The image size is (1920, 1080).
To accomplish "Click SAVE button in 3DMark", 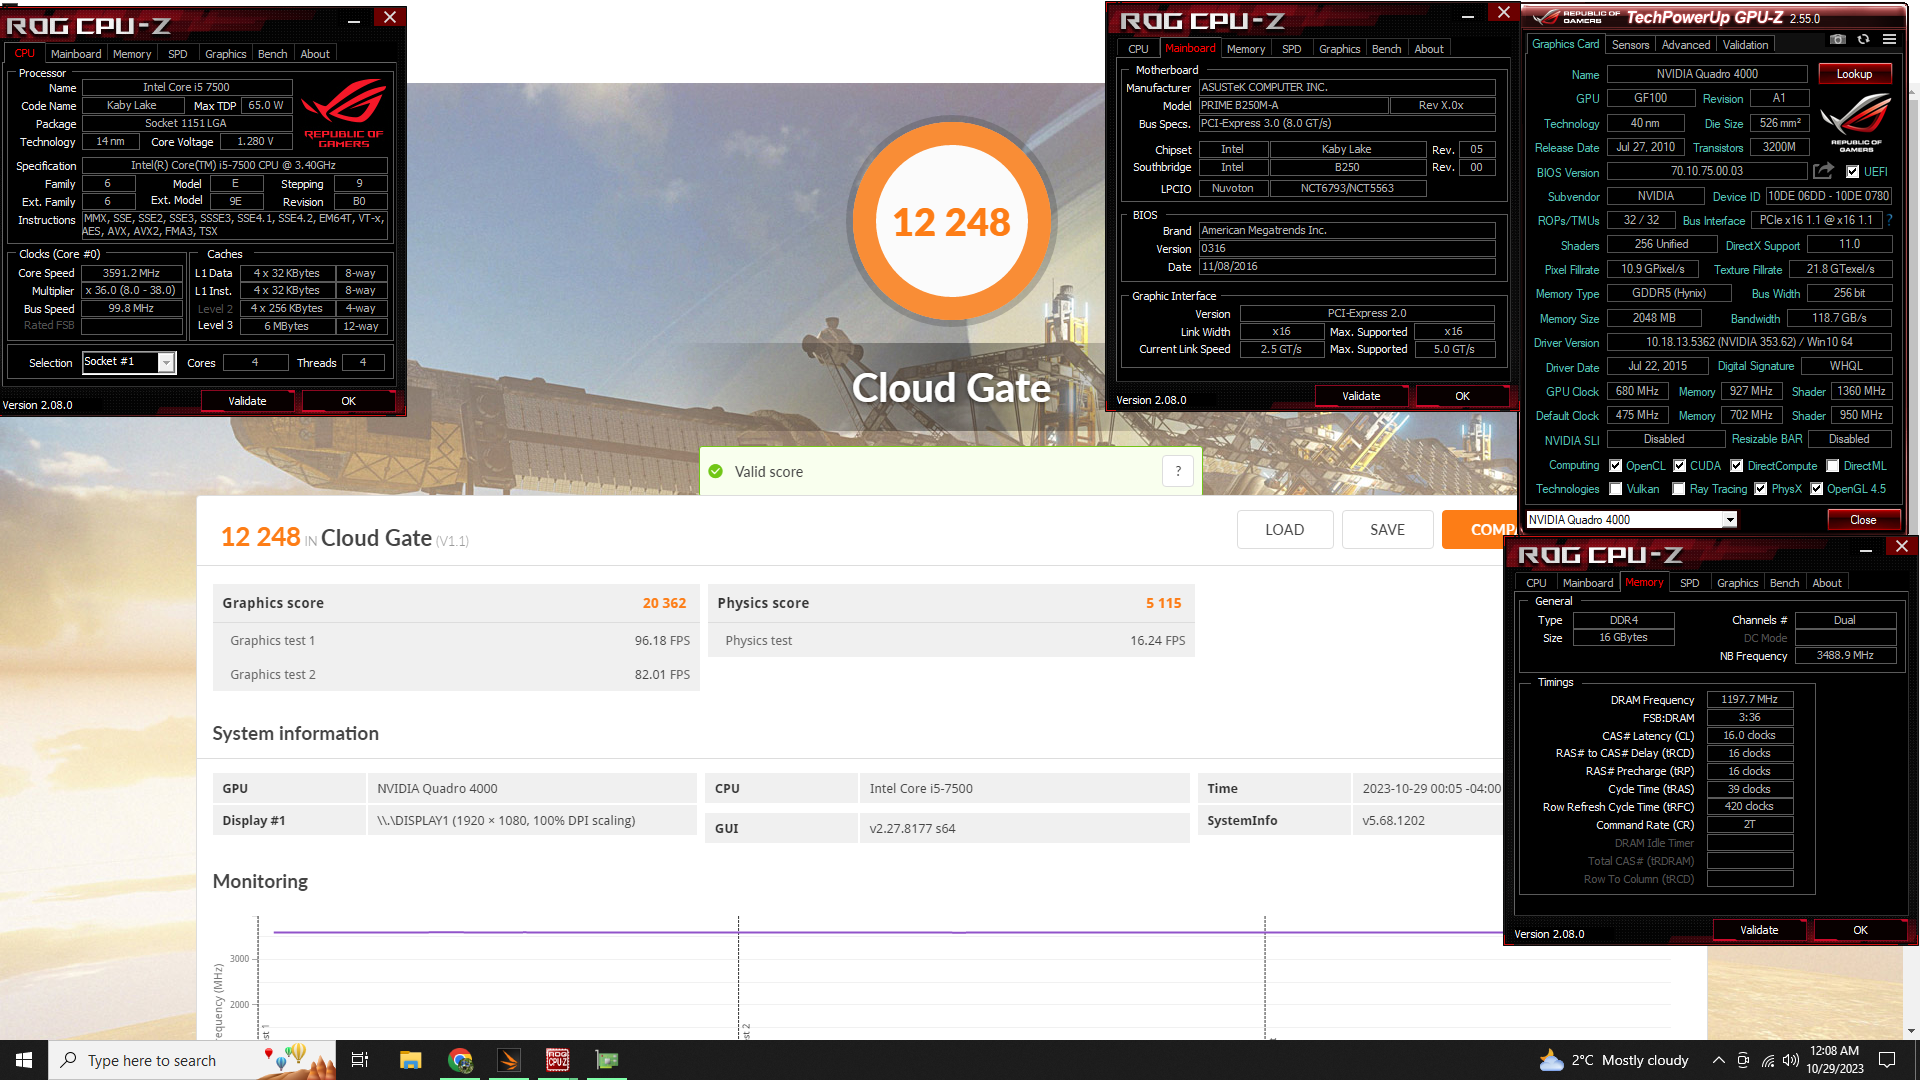I will point(1387,530).
